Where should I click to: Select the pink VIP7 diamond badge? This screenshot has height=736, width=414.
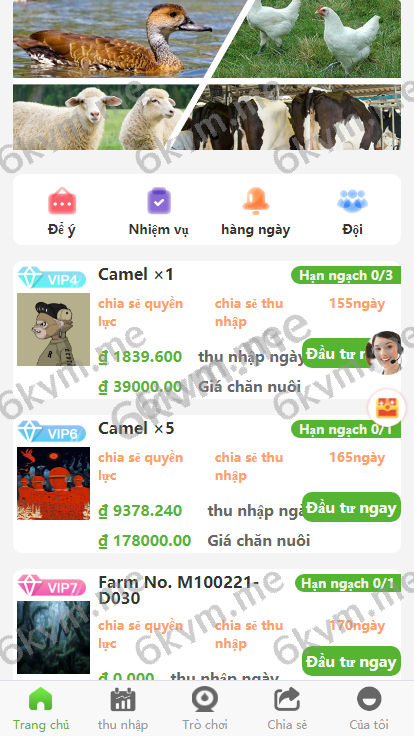(x=52, y=586)
